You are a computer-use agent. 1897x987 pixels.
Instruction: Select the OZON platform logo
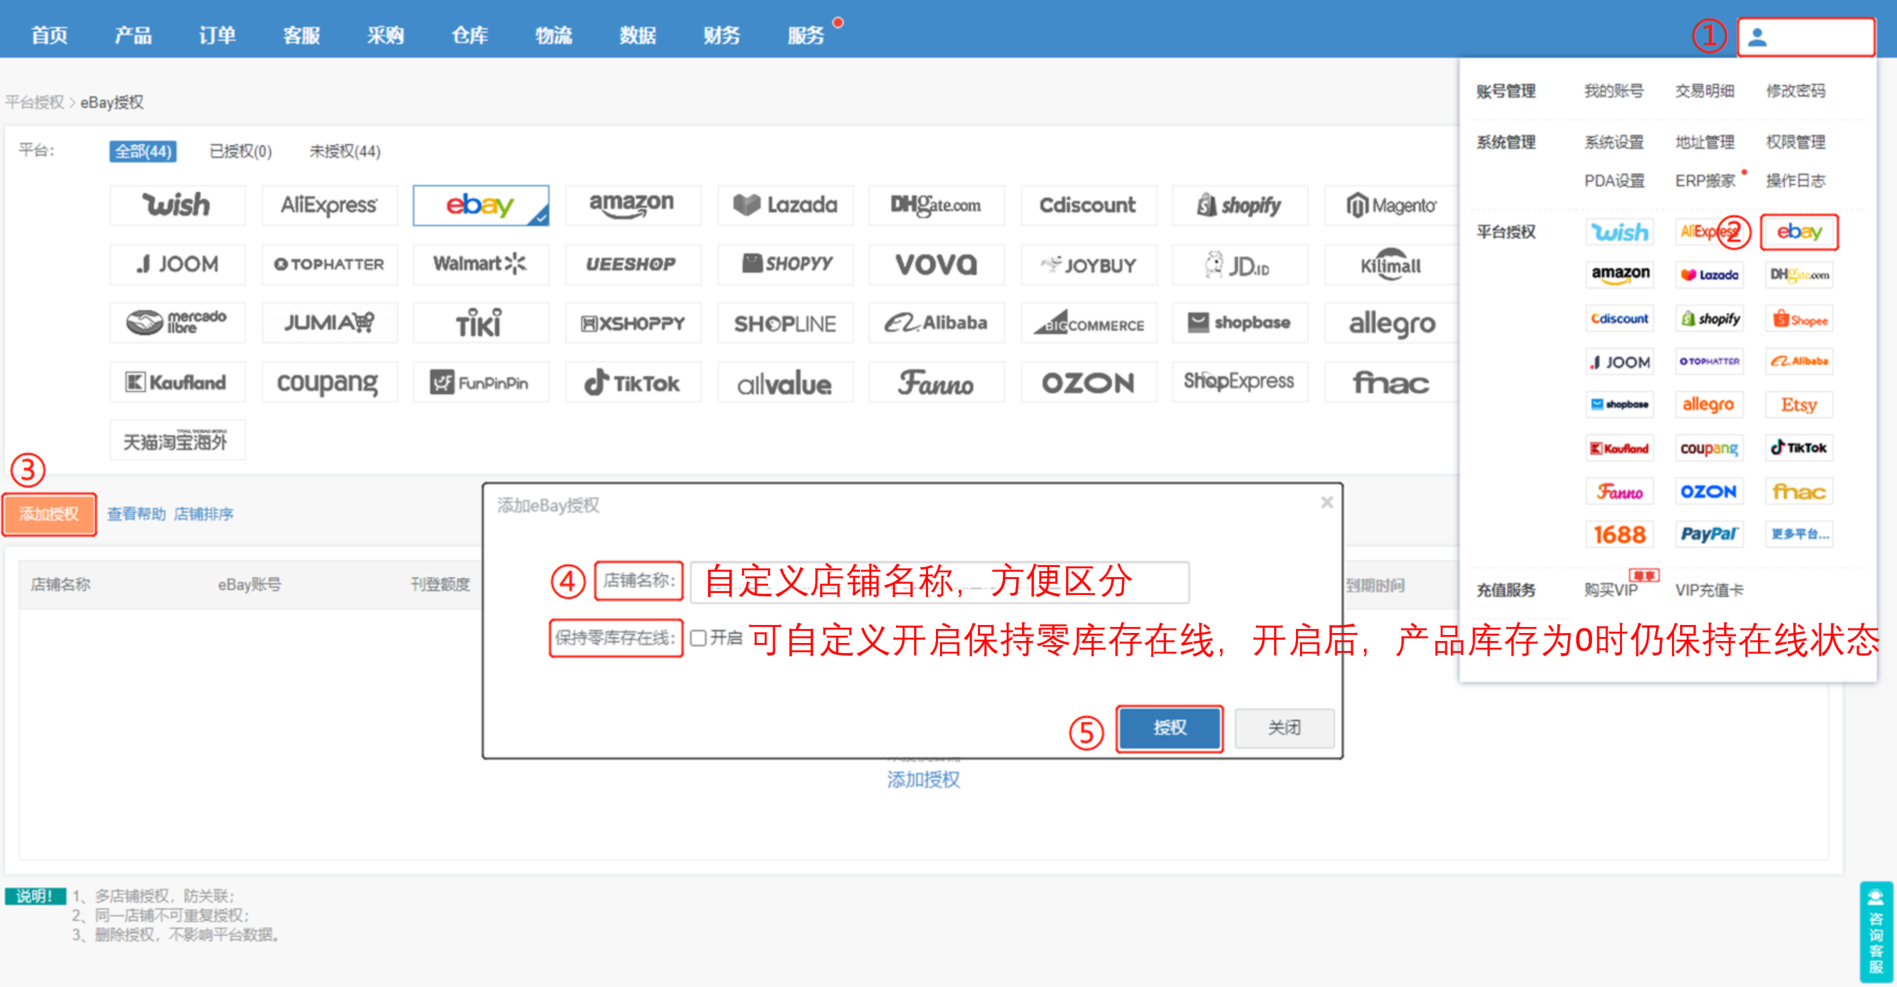[x=1088, y=381]
